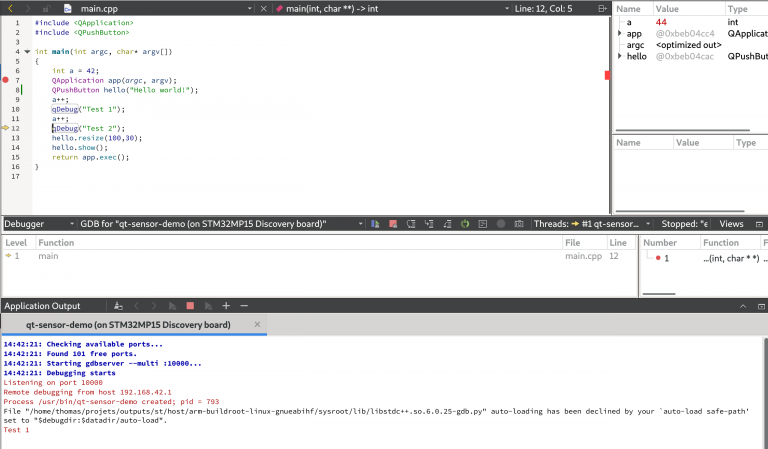
Task: Open the main.cpp document dropdown
Action: click(x=249, y=8)
